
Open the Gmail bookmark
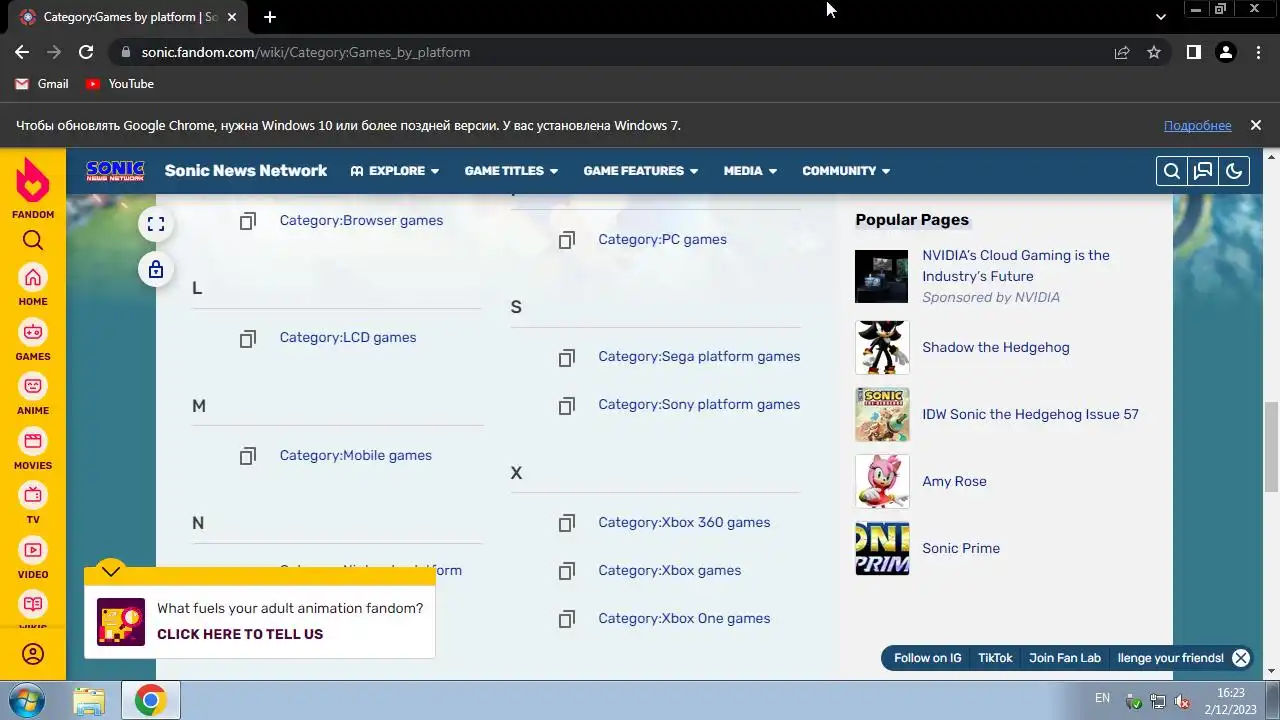[x=42, y=84]
